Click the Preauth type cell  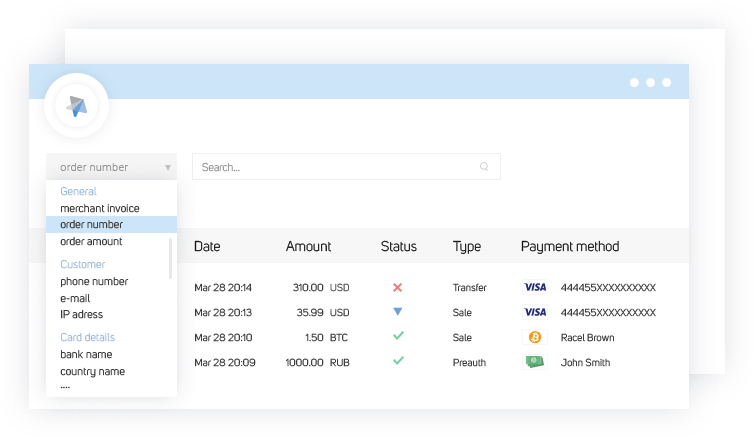[x=469, y=363]
